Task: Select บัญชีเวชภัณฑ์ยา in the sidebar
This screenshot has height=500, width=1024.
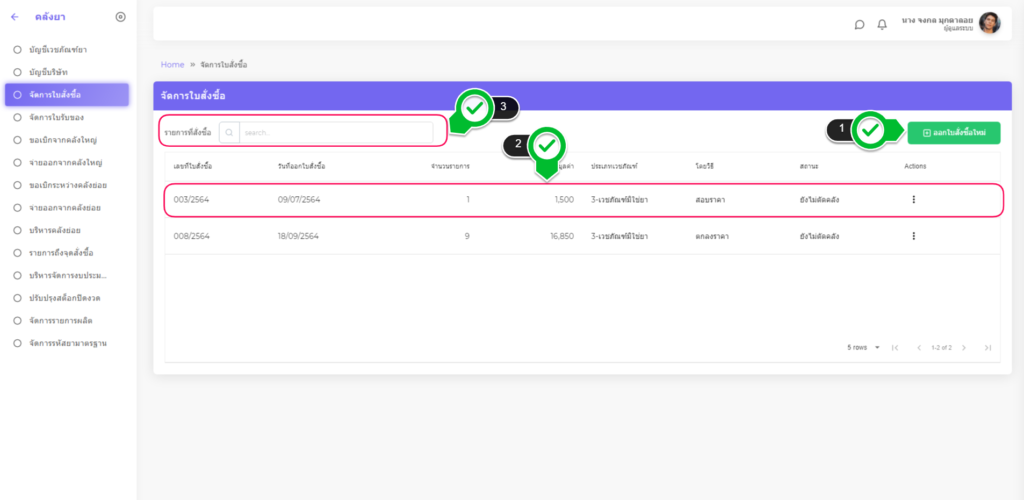Action: coord(64,49)
